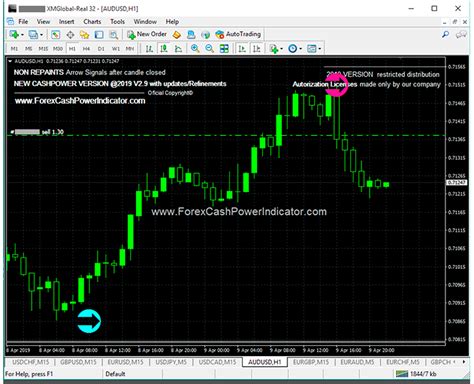Open the Window menu

(145, 22)
